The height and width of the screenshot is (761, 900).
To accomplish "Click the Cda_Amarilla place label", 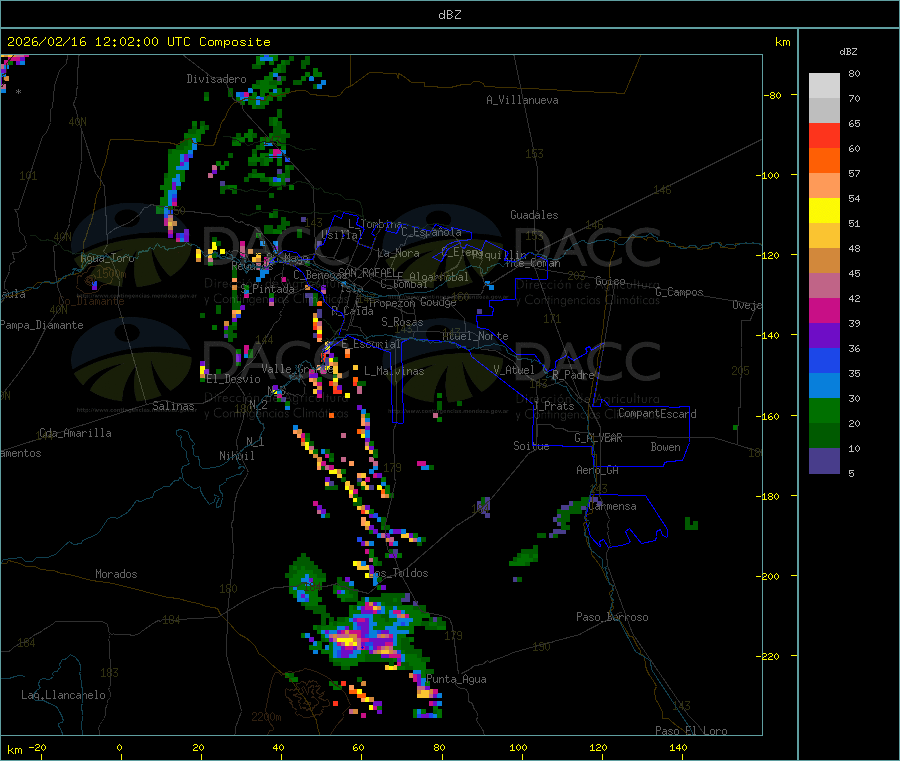I will [75, 433].
